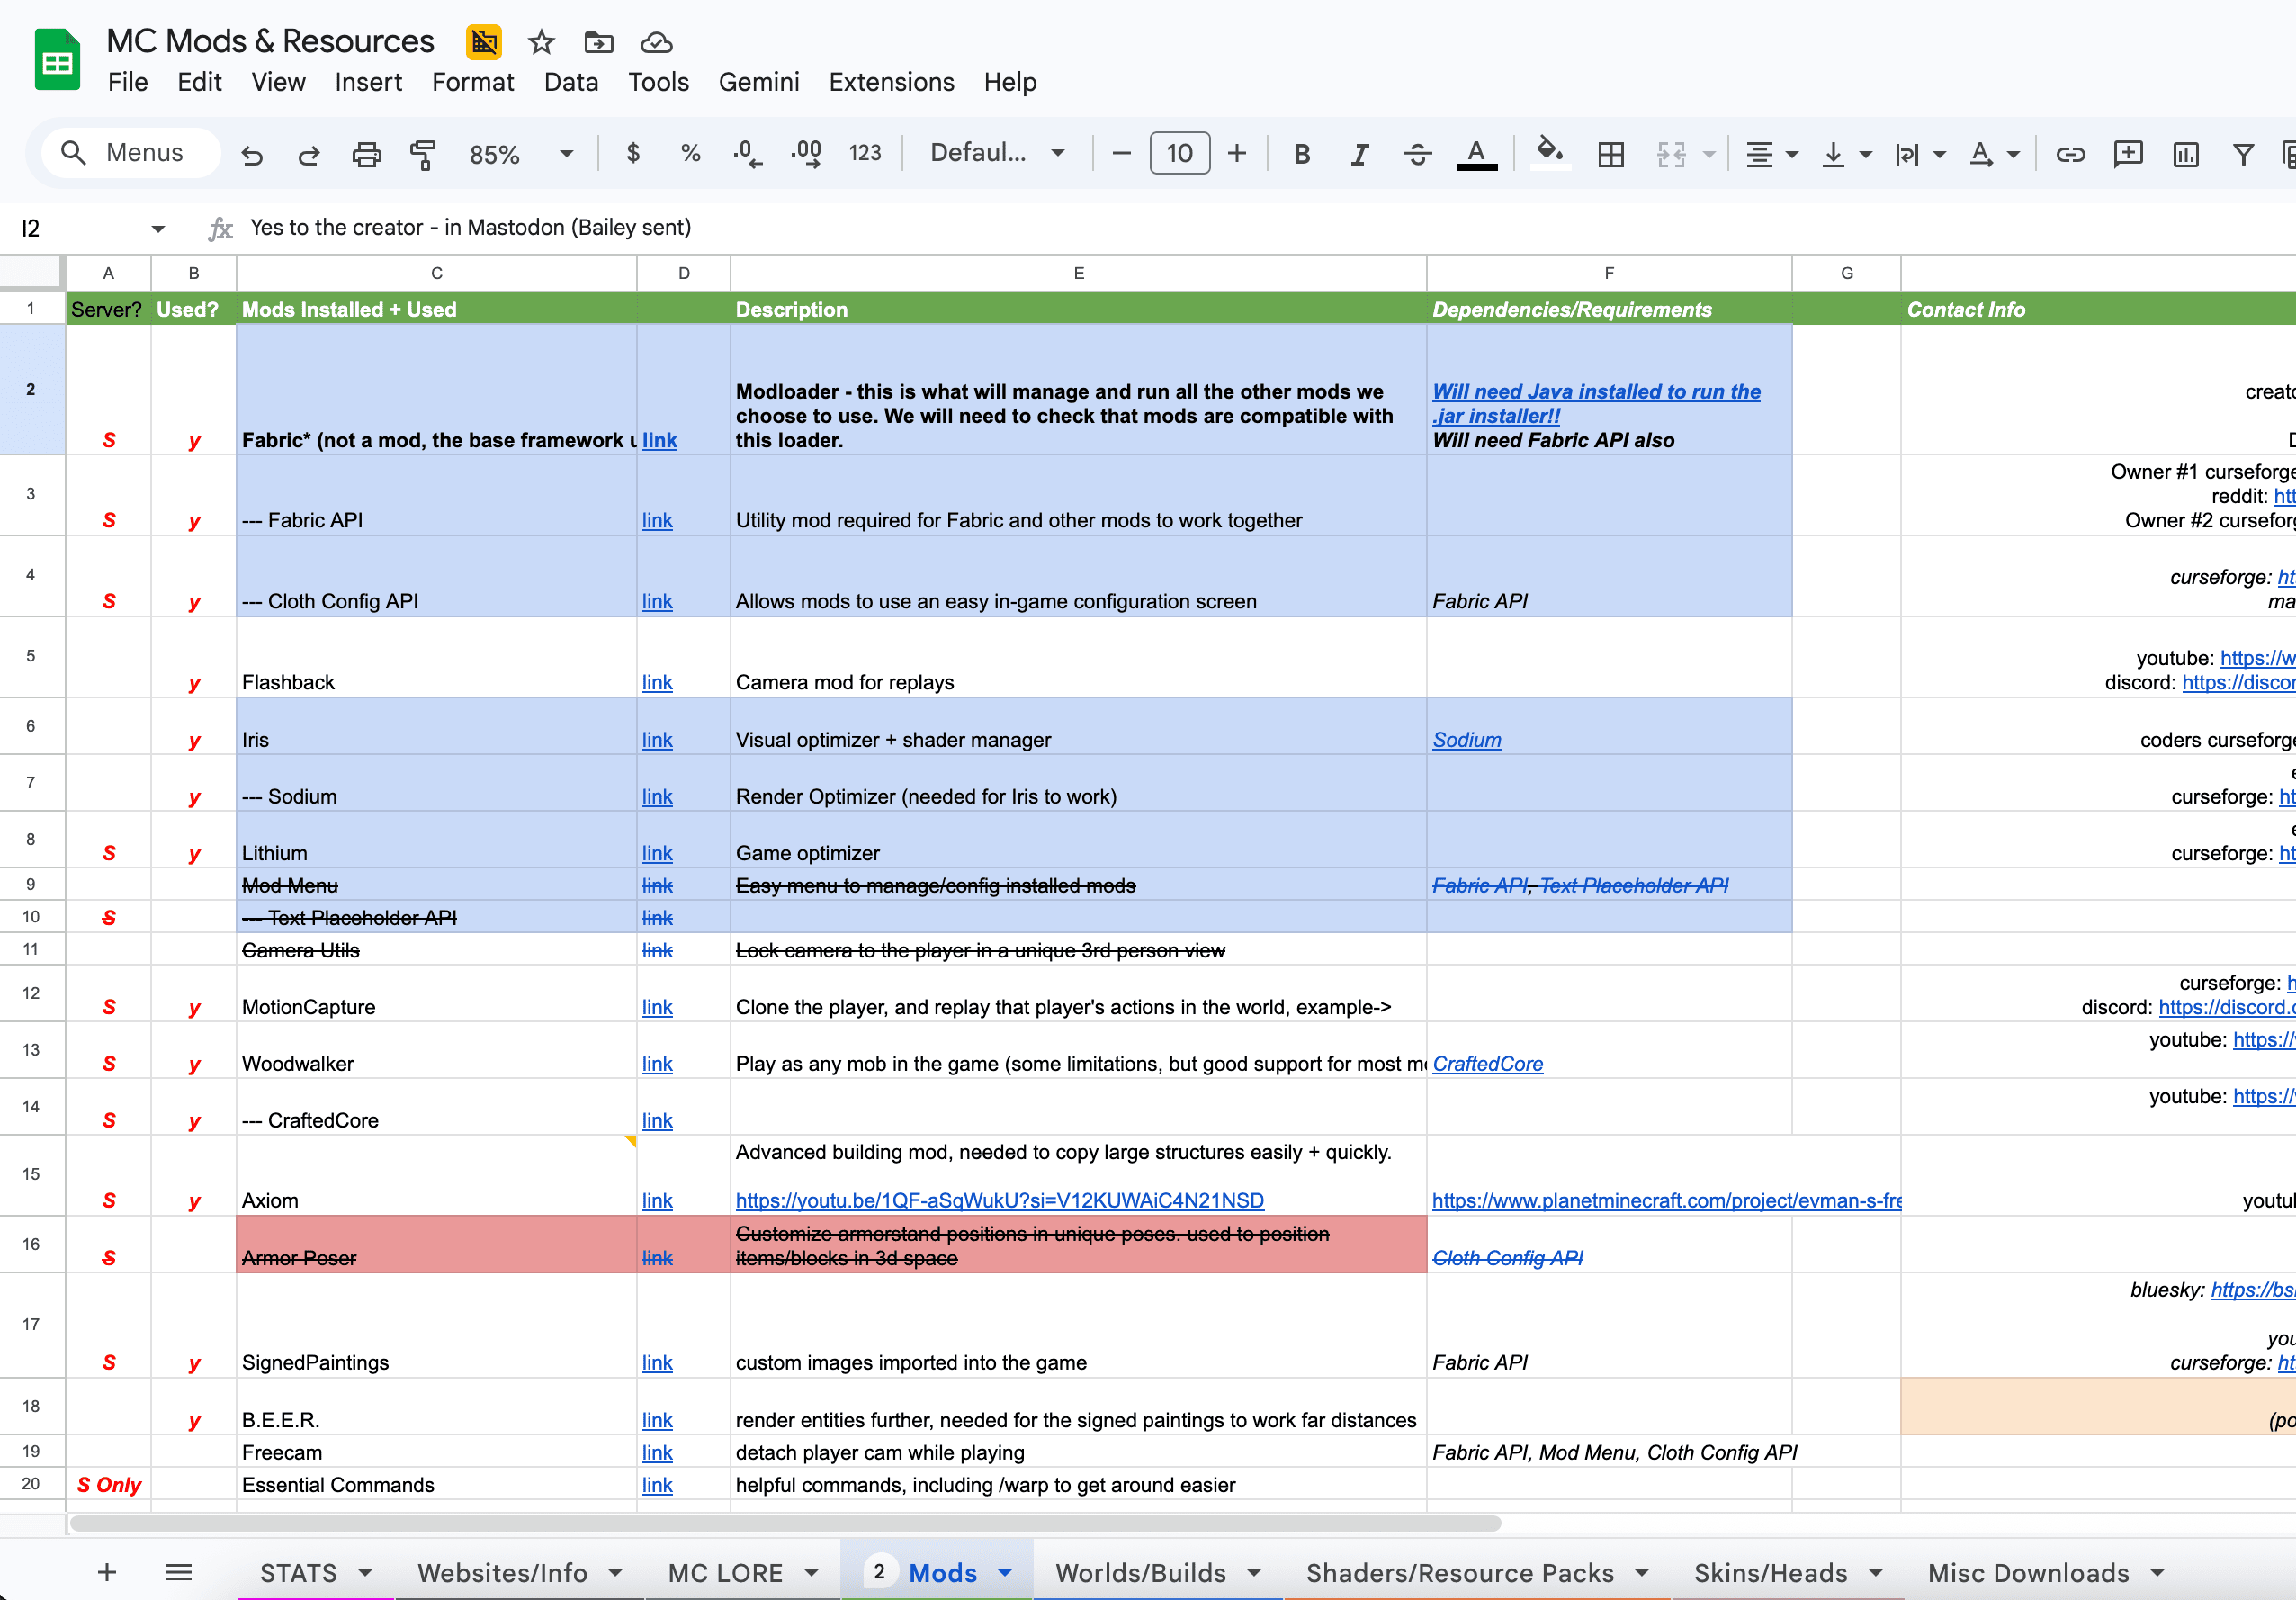Open the Borders tool
Viewport: 2296px width, 1600px height.
point(1611,154)
